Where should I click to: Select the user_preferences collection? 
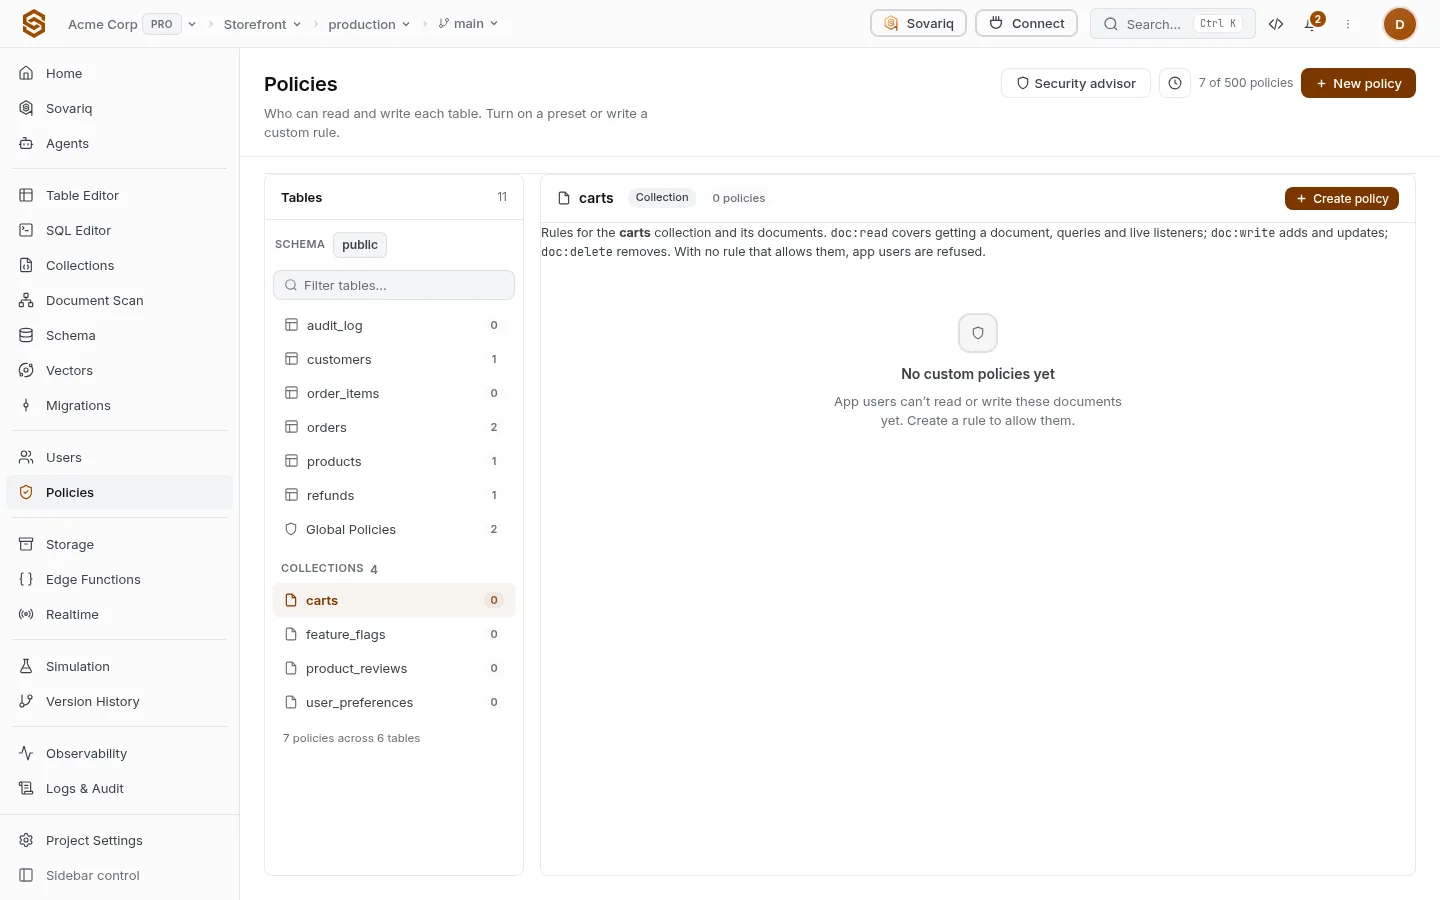(394, 702)
